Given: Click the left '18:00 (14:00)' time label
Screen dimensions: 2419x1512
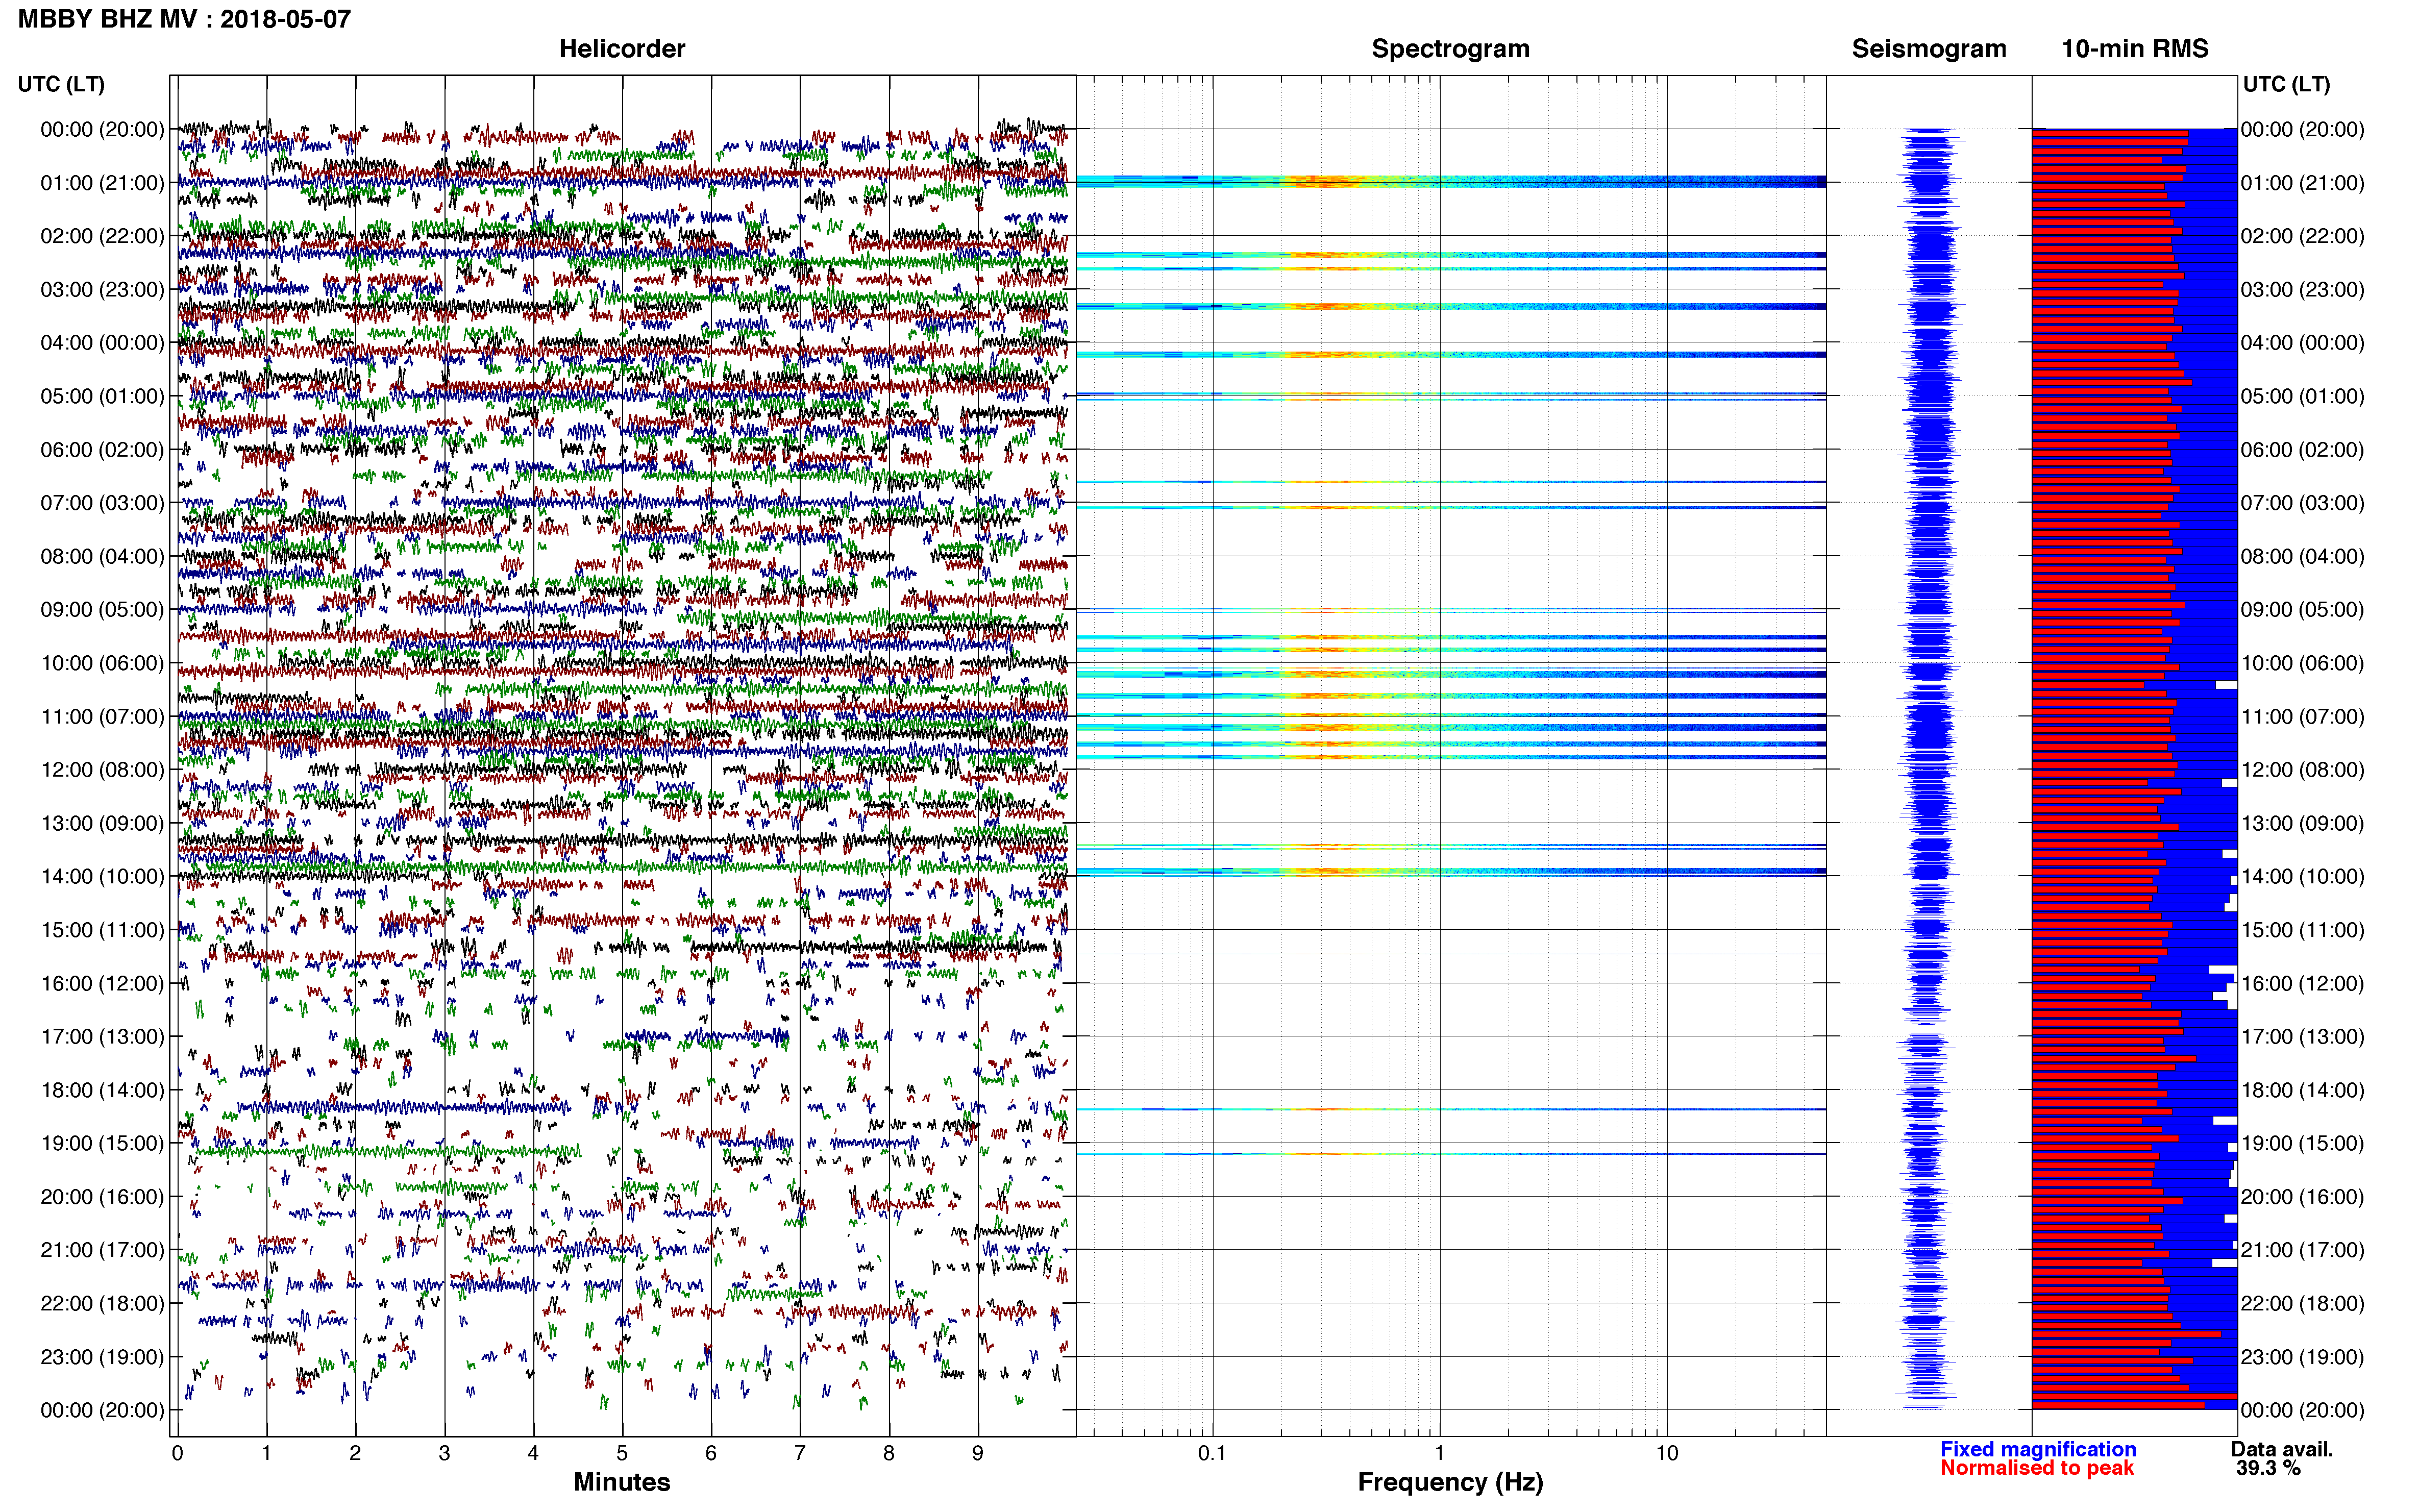Looking at the screenshot, I should pos(102,1090).
